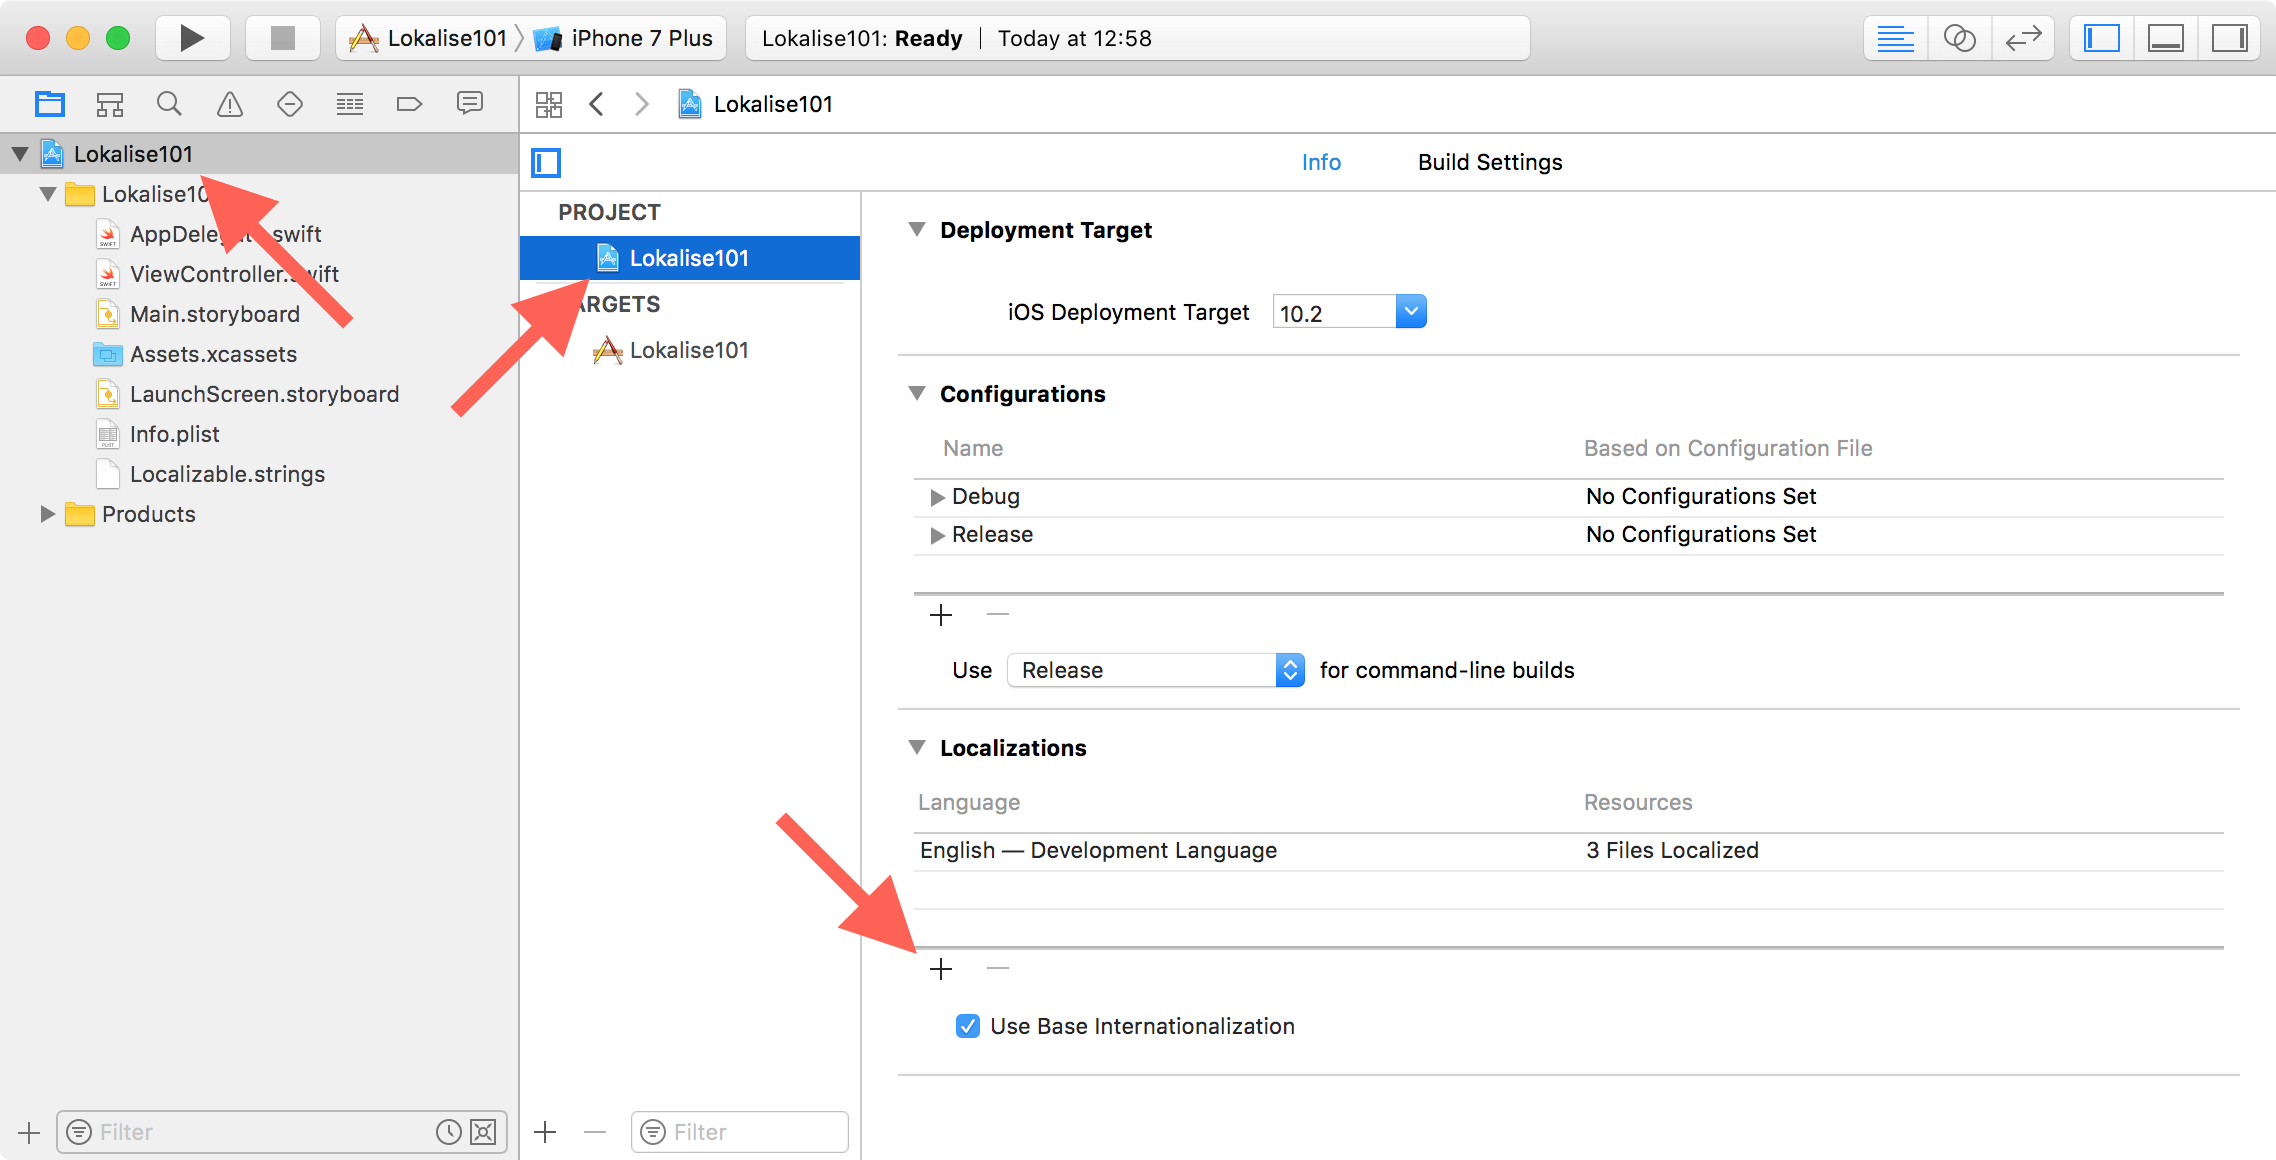Image resolution: width=2276 pixels, height=1160 pixels.
Task: Open the related items grid menu
Action: pyautogui.click(x=549, y=104)
